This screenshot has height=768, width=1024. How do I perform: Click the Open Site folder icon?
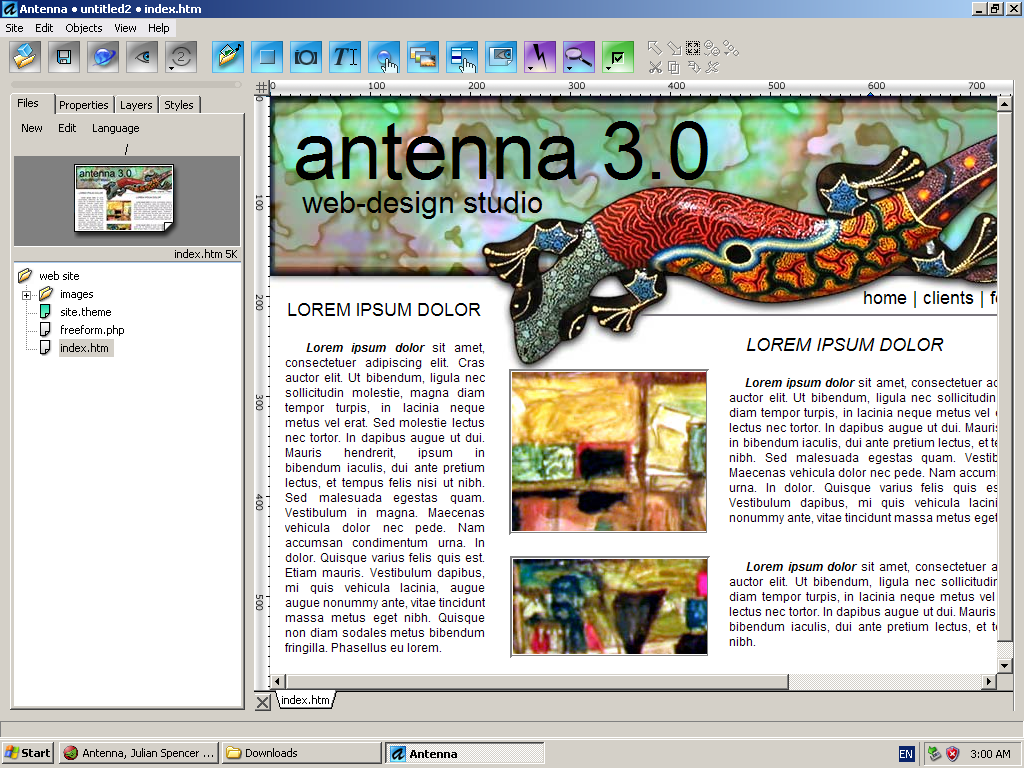tap(25, 56)
